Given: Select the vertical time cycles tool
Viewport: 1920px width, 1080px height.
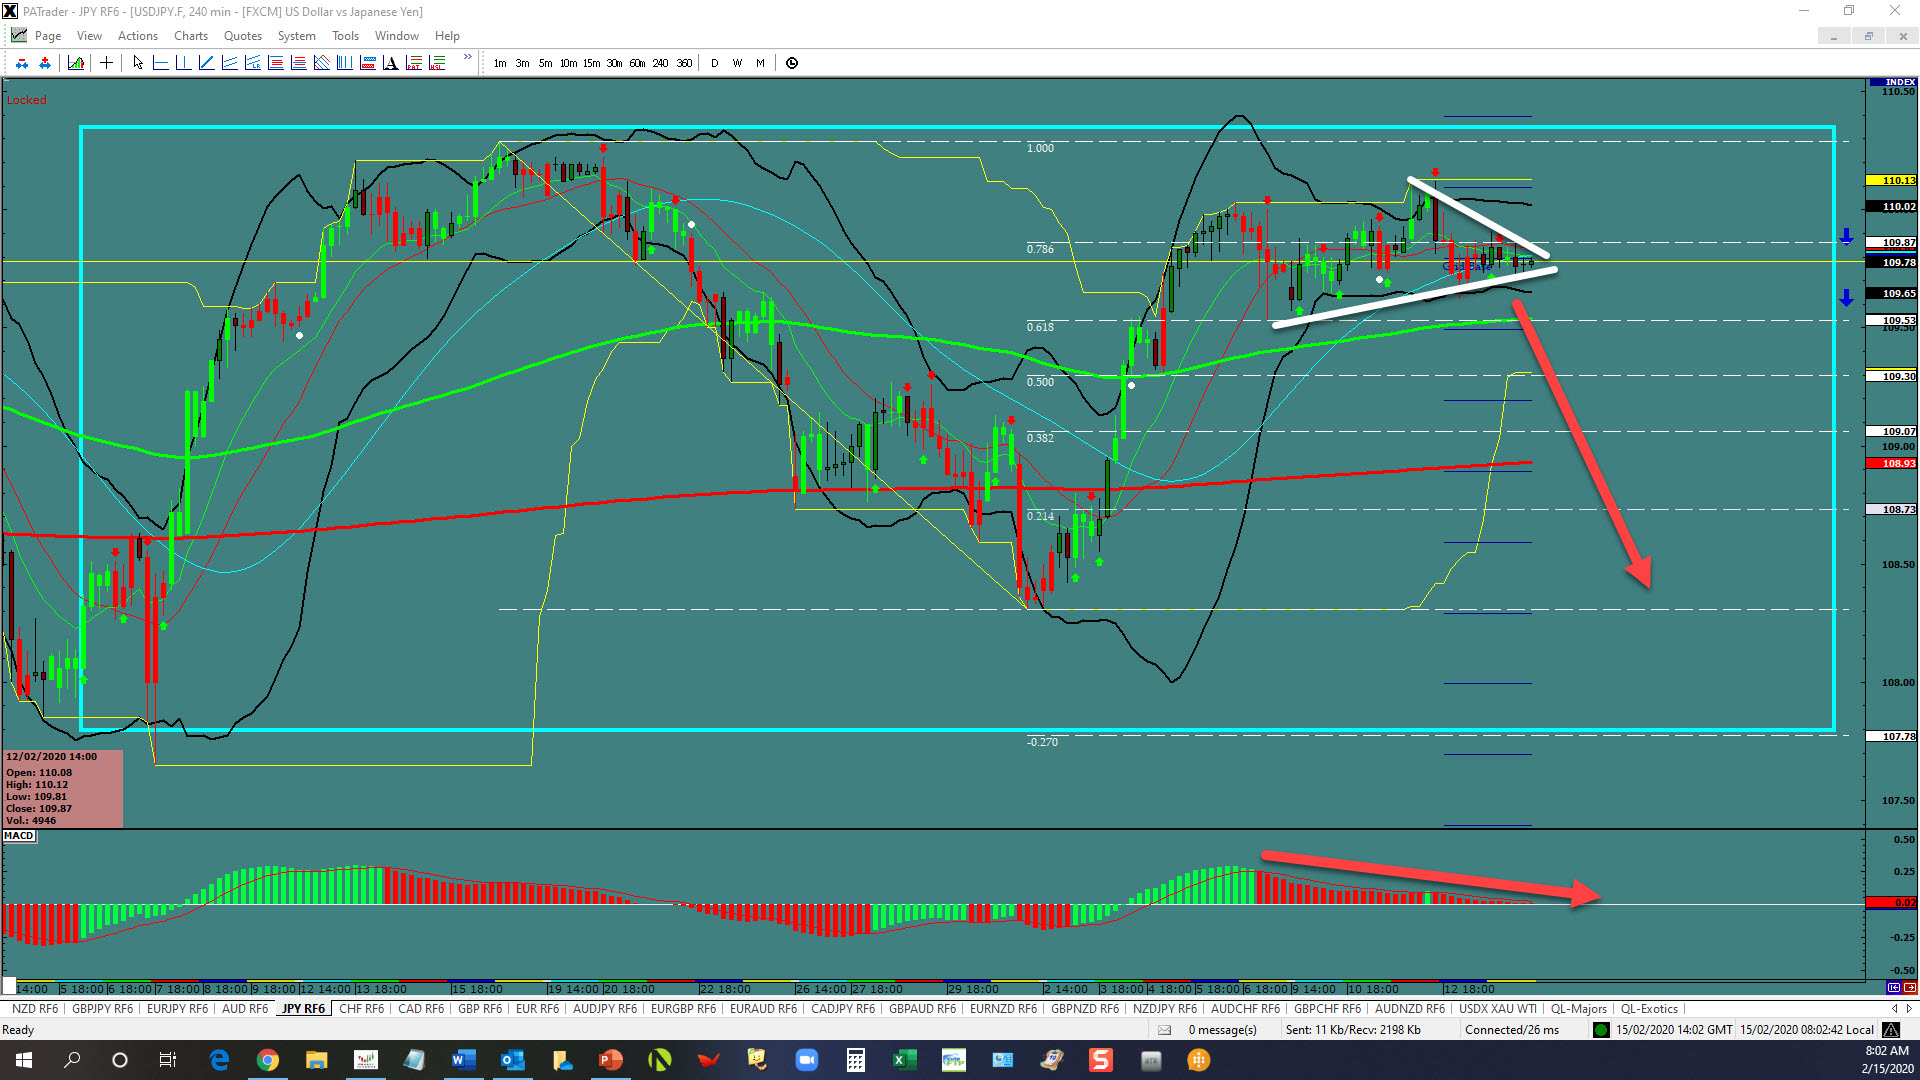Looking at the screenshot, I should tap(344, 63).
